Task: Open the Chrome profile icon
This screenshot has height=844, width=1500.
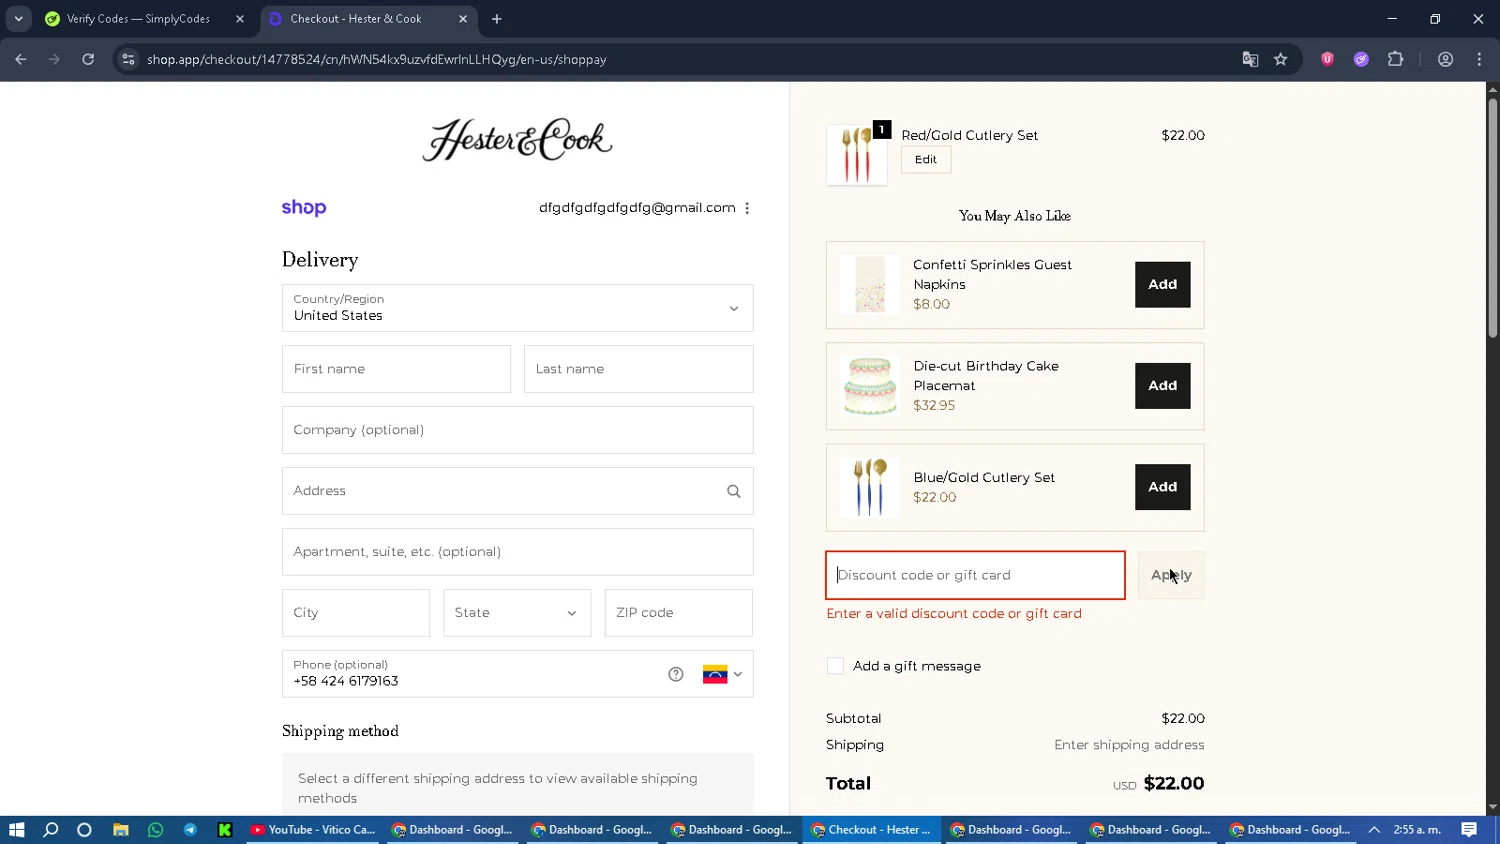Action: point(1445,59)
